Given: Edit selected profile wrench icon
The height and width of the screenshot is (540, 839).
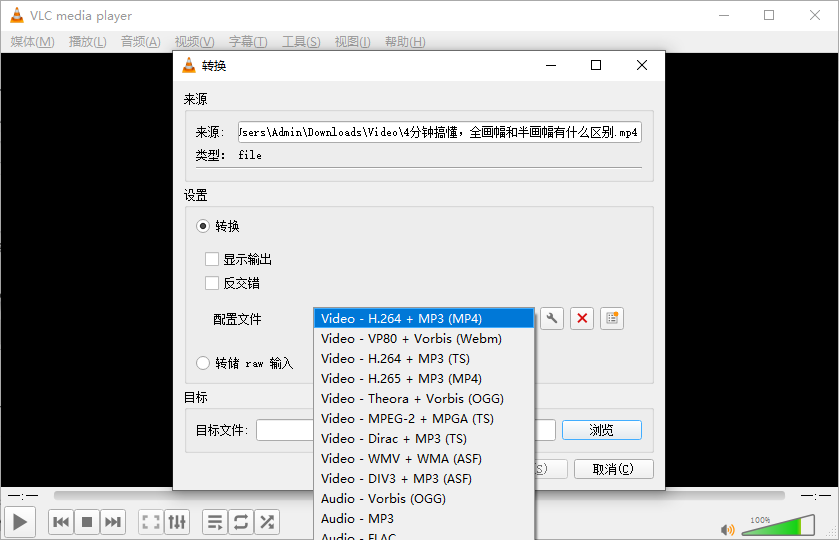Looking at the screenshot, I should [x=552, y=318].
